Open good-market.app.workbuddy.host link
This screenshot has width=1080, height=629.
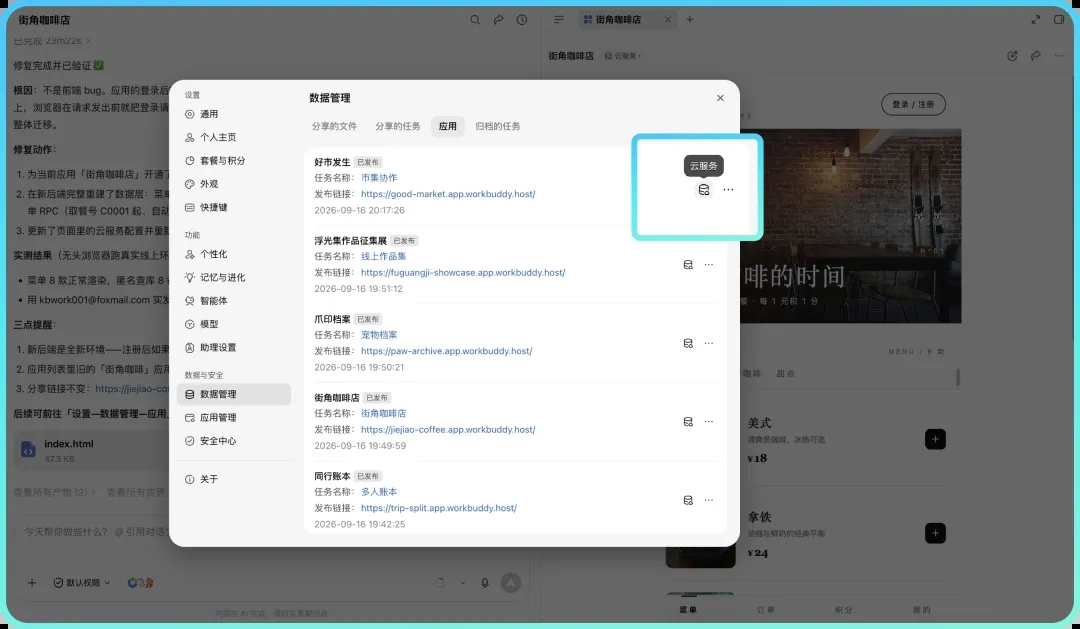(448, 194)
